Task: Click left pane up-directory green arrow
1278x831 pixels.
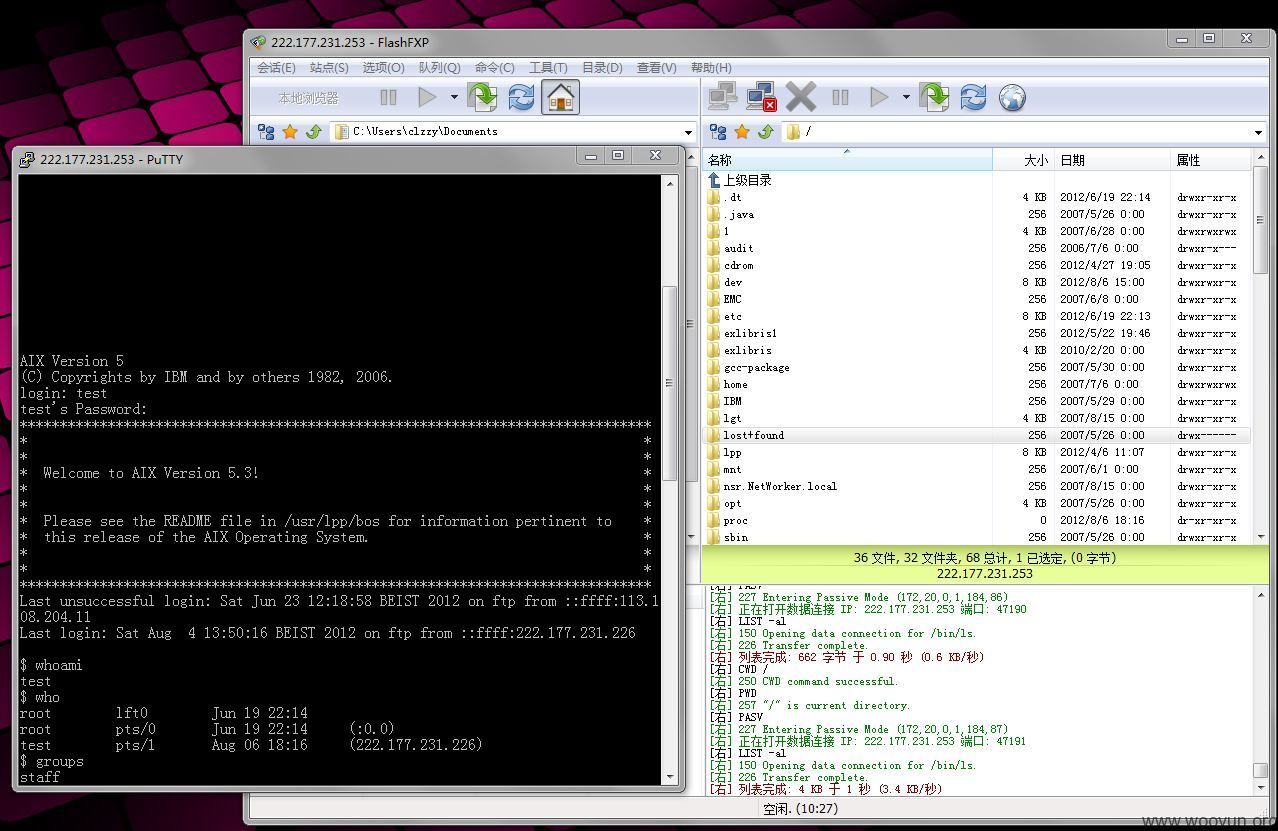Action: tap(314, 132)
